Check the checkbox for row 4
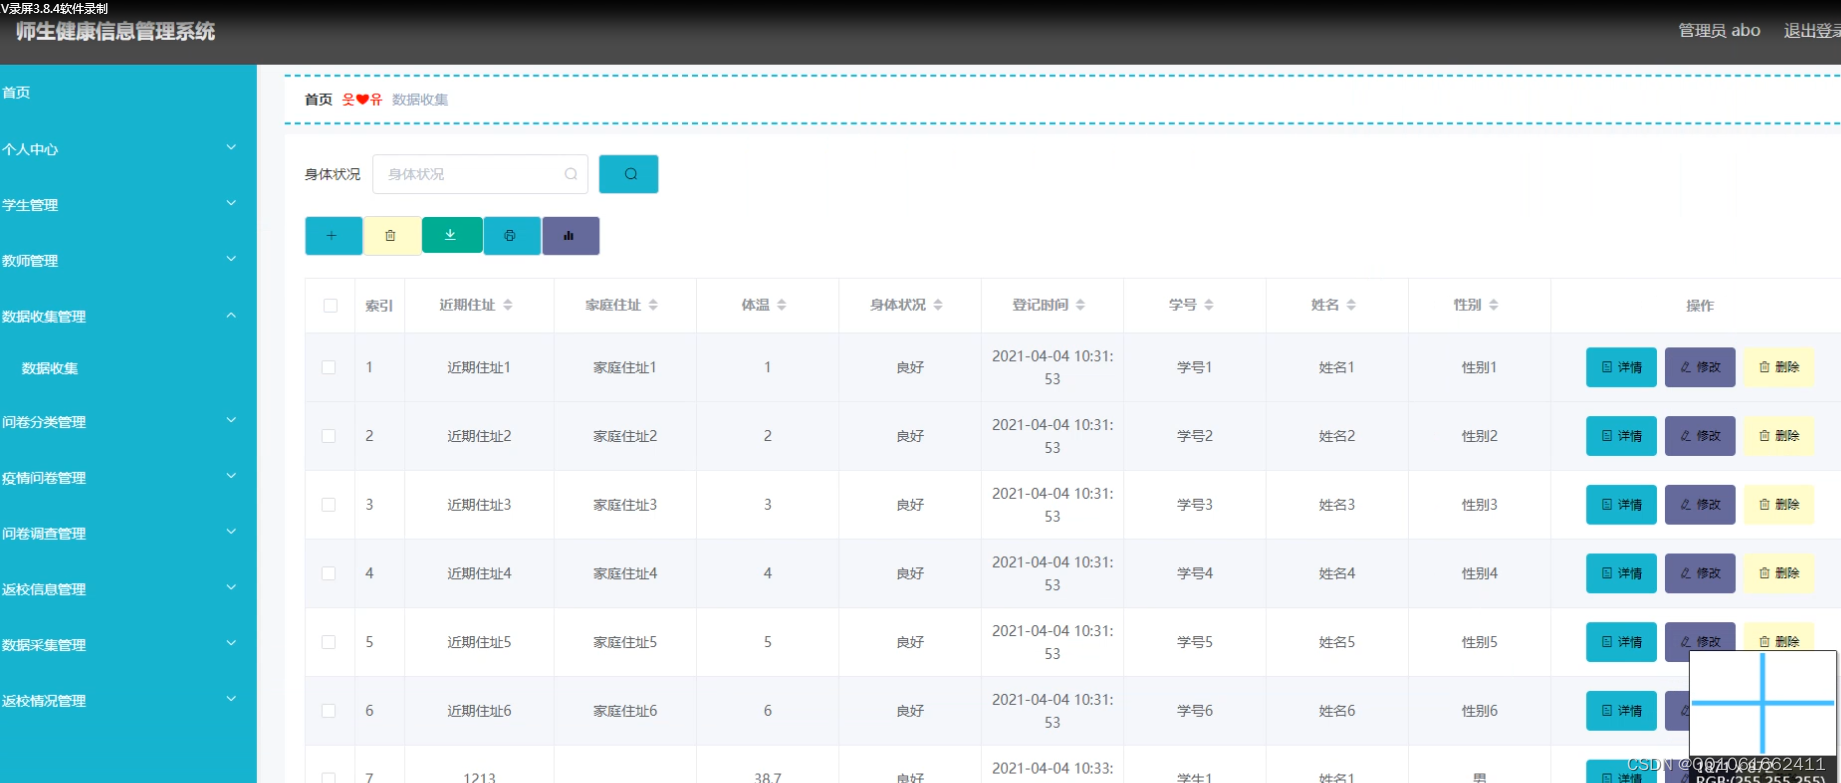The height and width of the screenshot is (783, 1841). pyautogui.click(x=328, y=574)
